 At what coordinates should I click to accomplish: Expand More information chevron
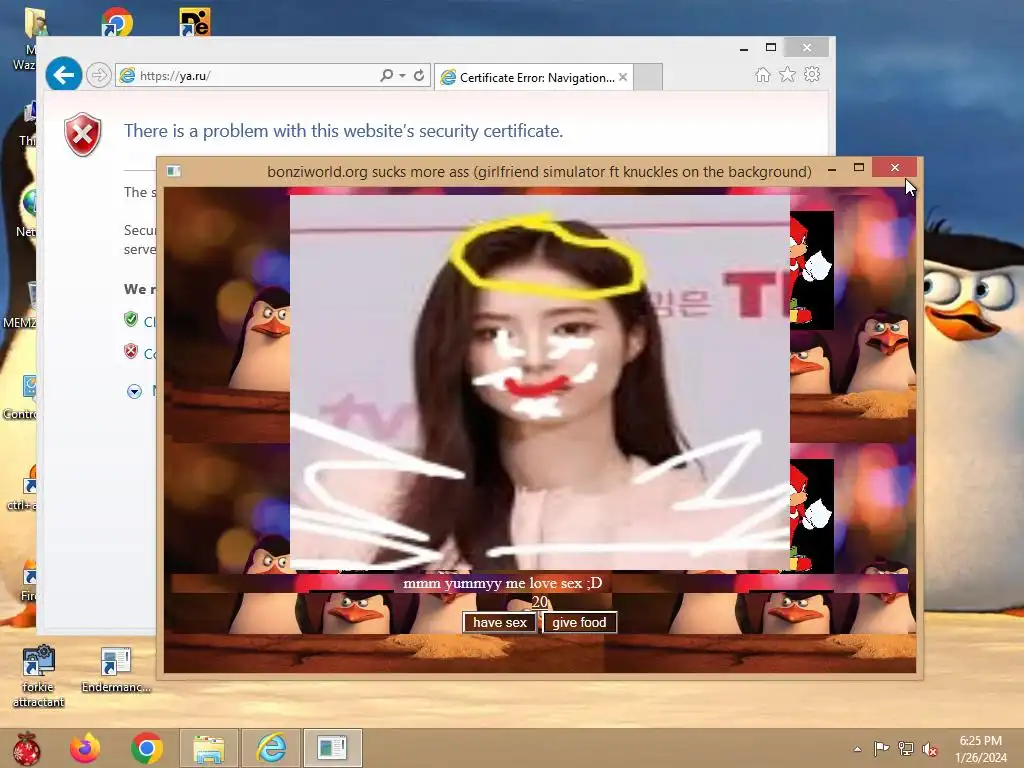(x=134, y=392)
